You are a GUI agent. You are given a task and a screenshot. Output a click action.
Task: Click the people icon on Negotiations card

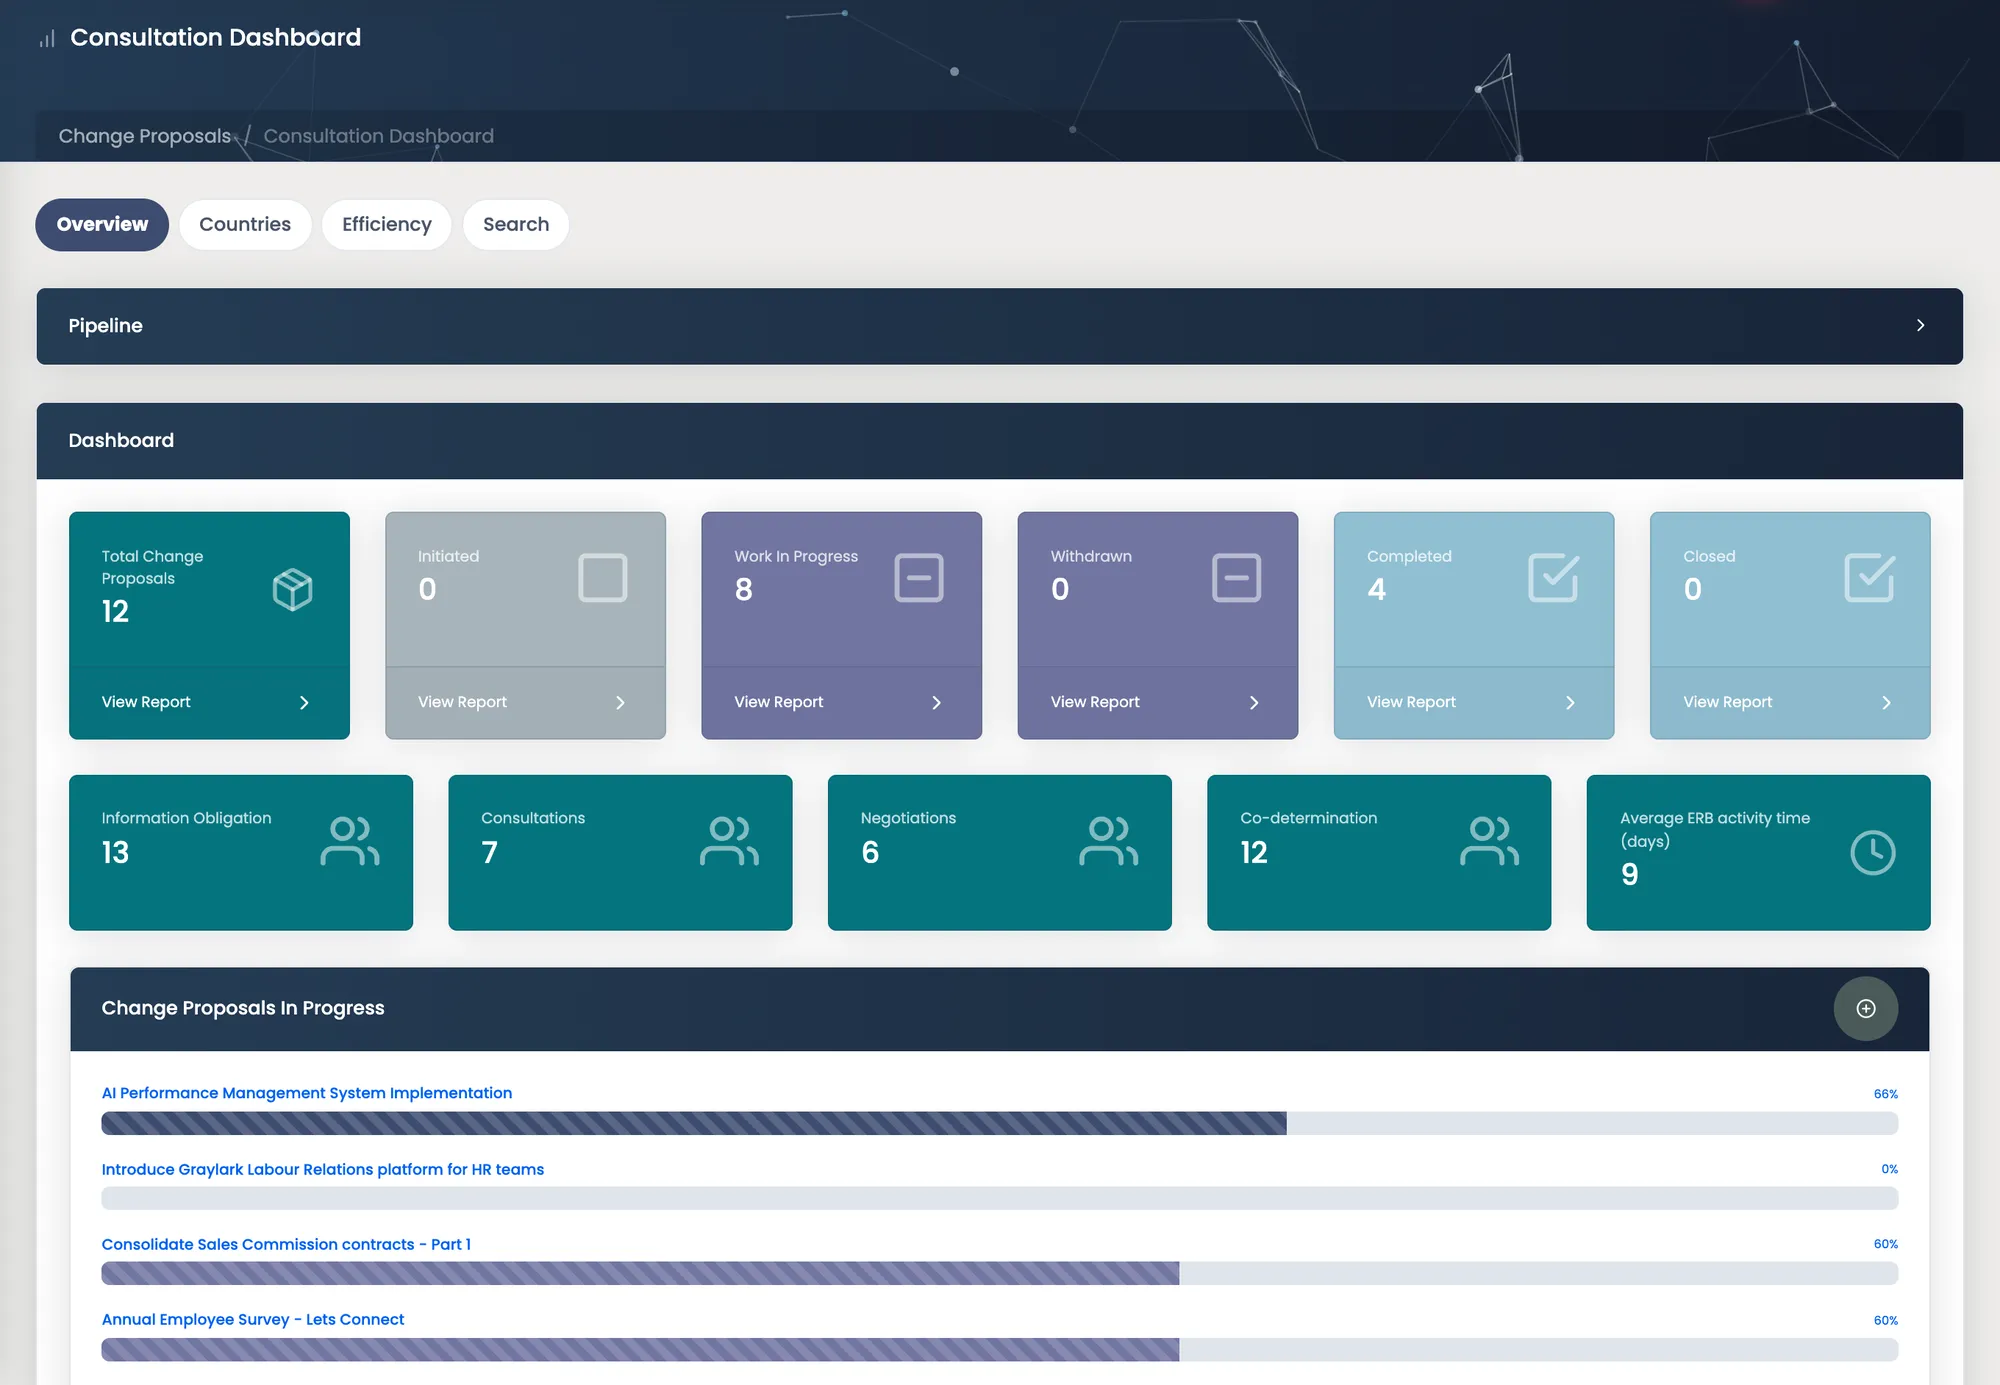coord(1109,841)
